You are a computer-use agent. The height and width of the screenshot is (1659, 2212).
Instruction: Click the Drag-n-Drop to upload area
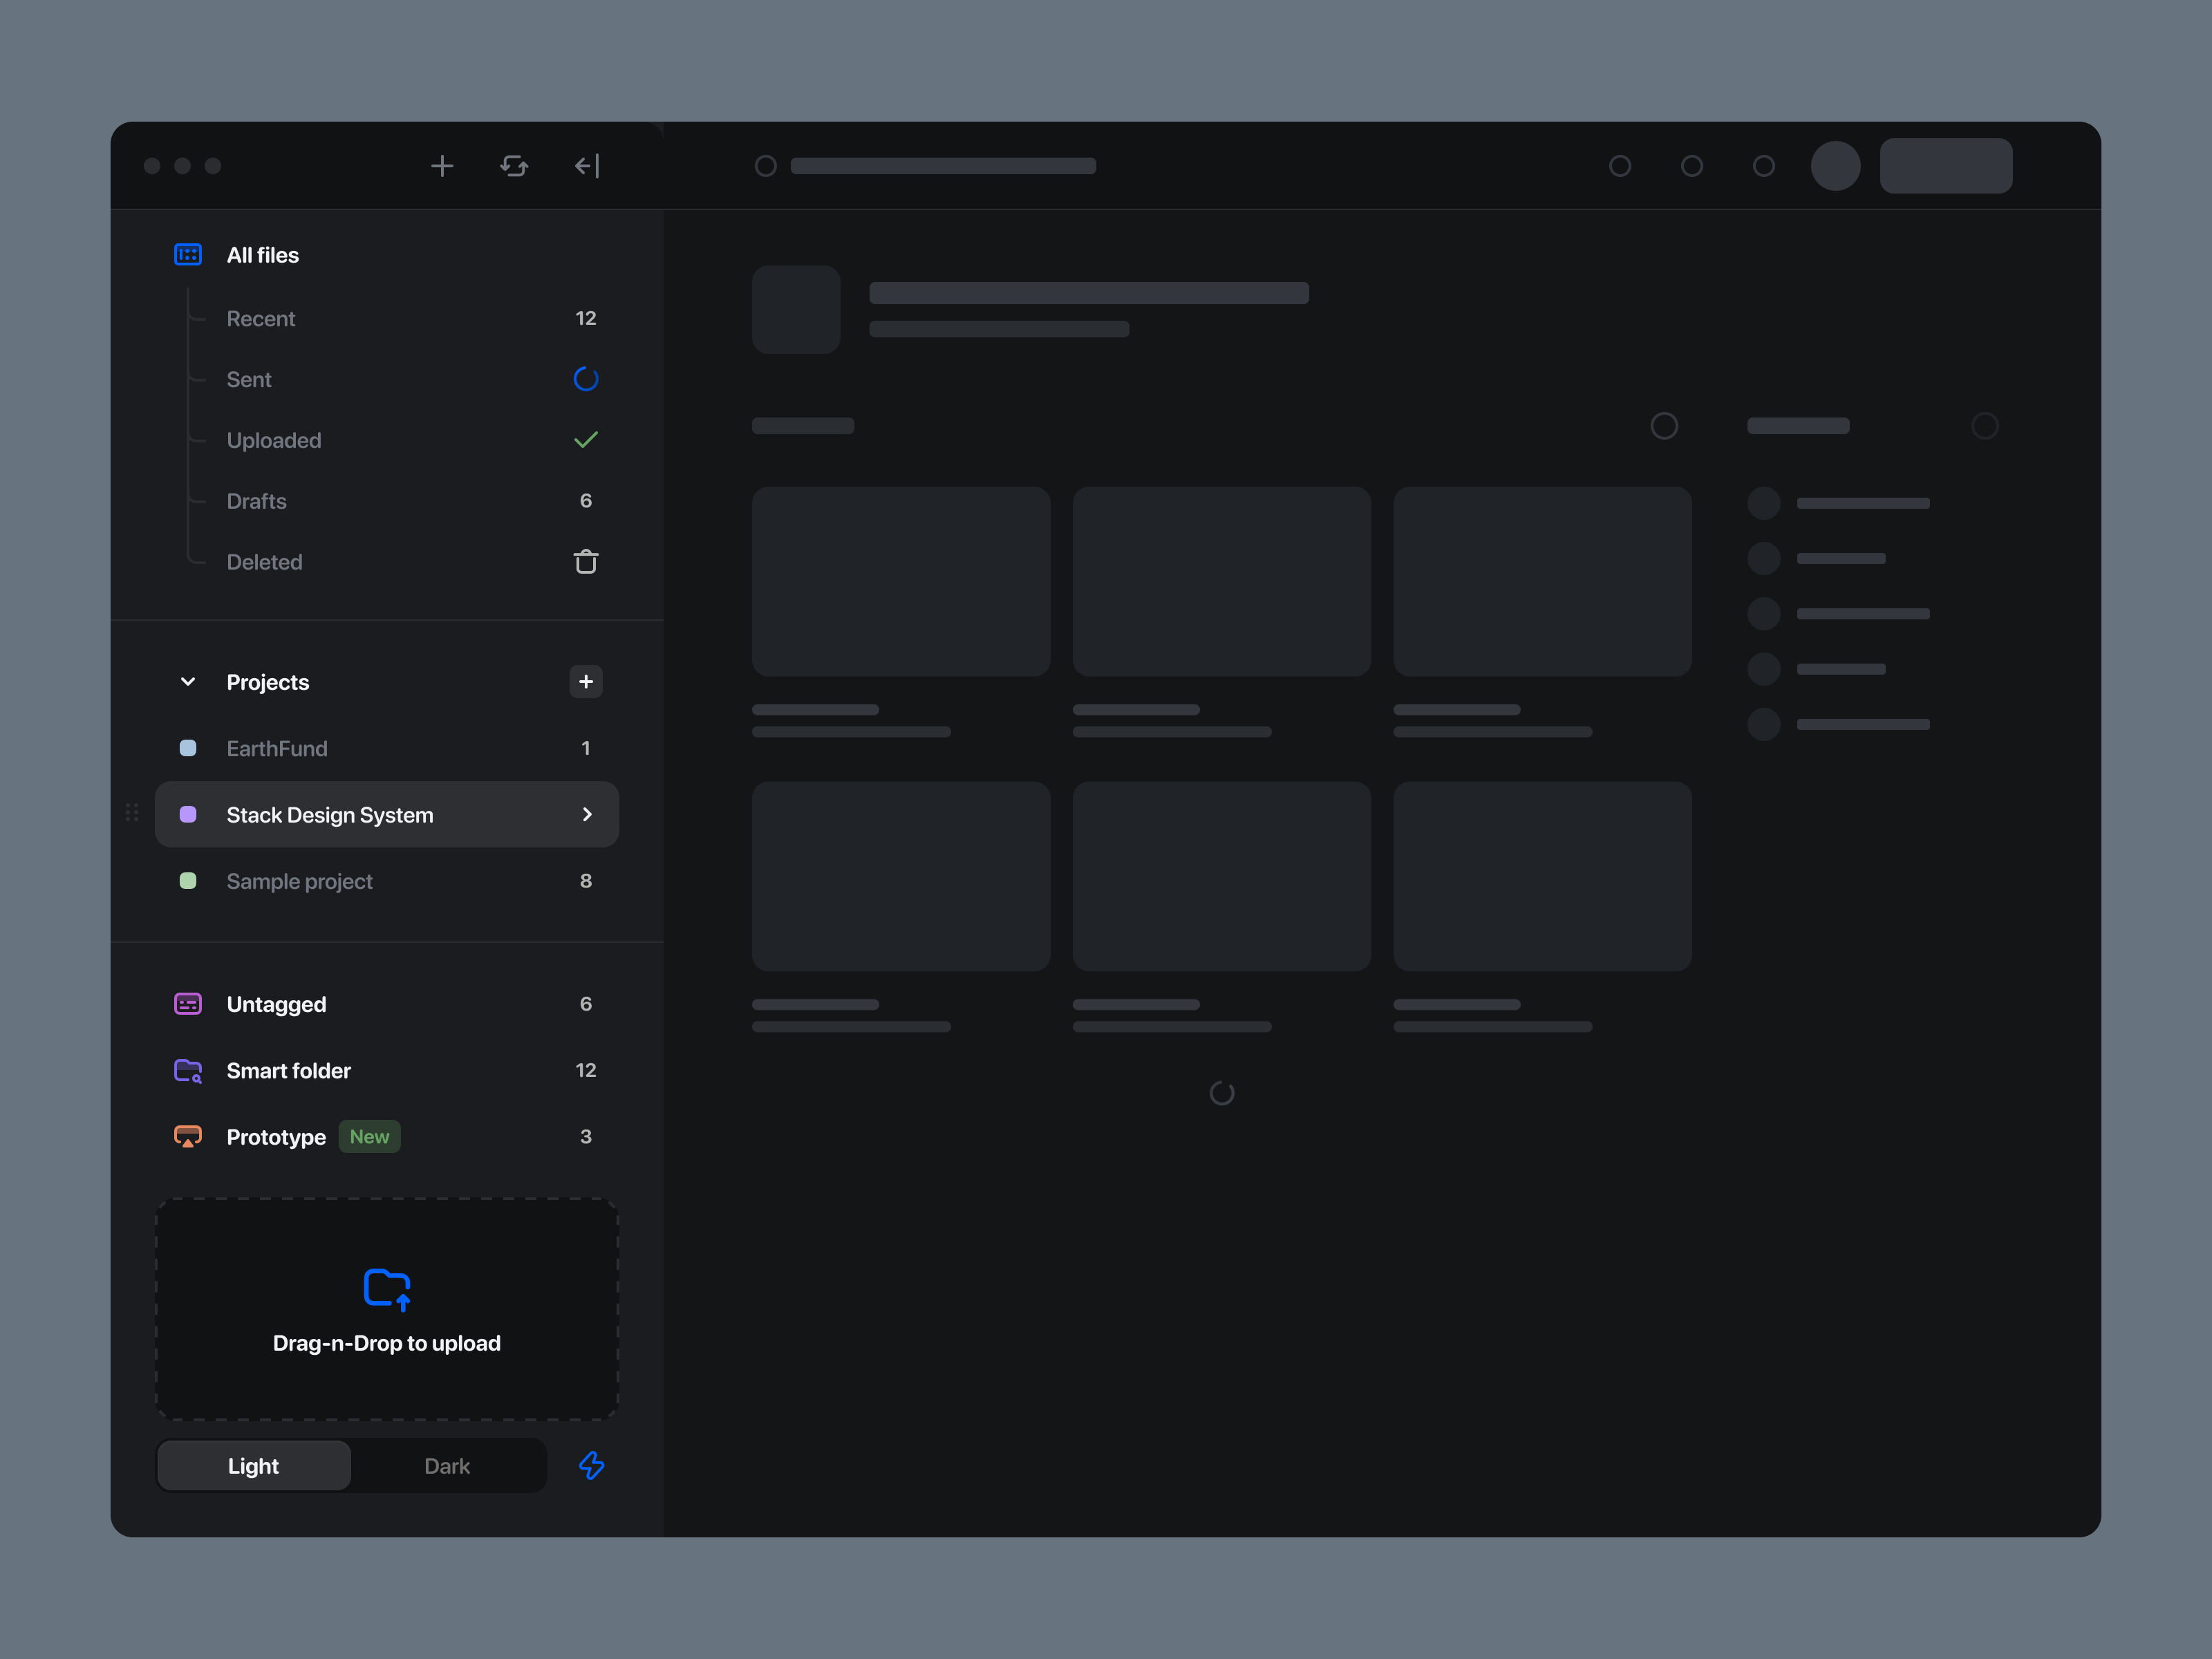[x=387, y=1310]
